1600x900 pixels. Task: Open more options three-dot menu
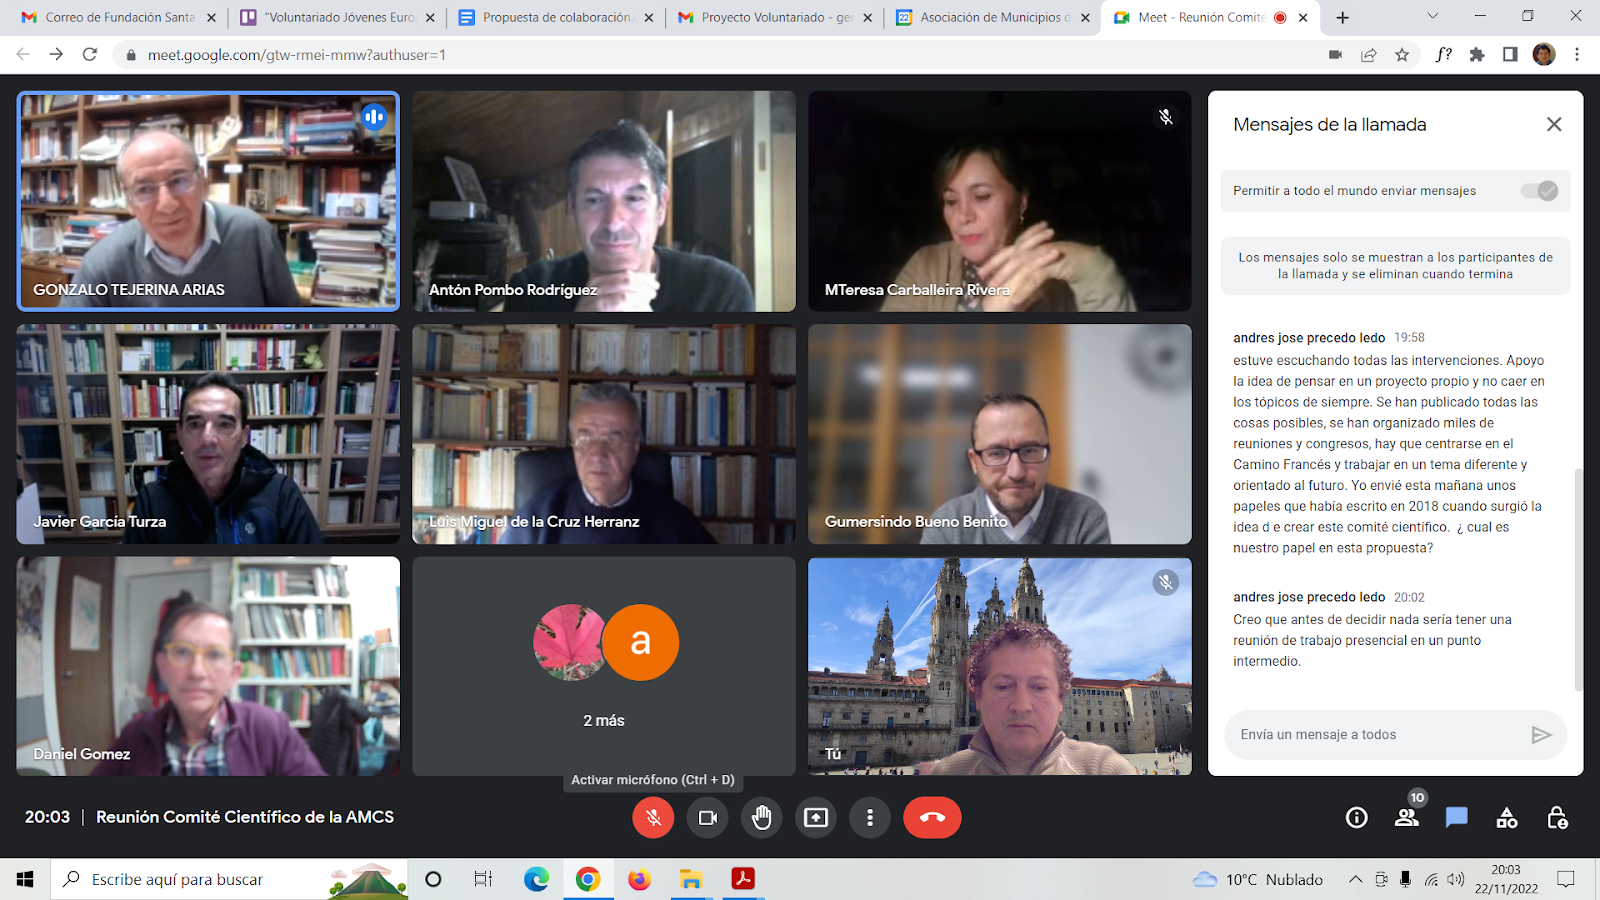click(870, 818)
